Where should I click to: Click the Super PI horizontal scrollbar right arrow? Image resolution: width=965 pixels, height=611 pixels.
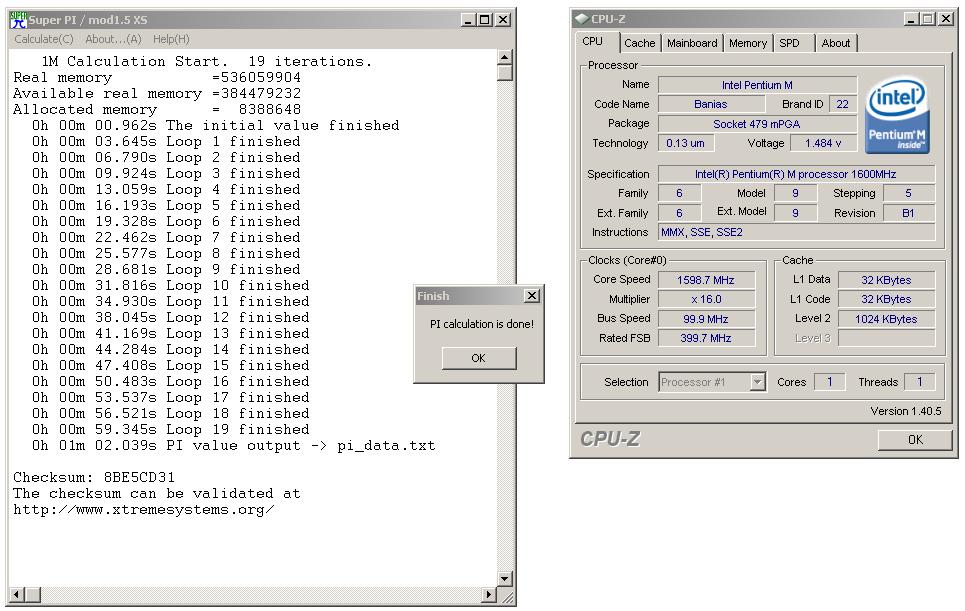pyautogui.click(x=489, y=594)
